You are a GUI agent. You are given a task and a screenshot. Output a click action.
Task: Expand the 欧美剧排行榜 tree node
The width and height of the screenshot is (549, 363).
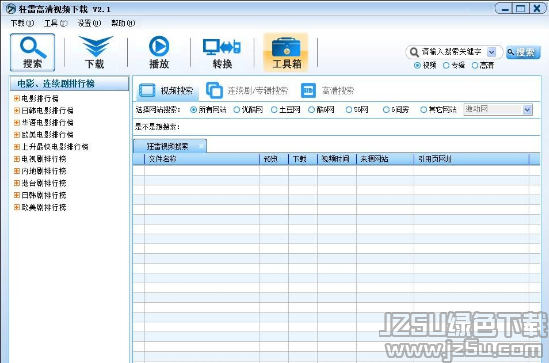pyautogui.click(x=16, y=207)
